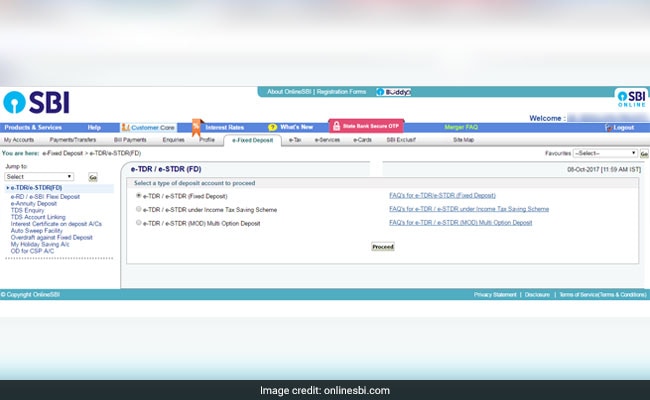Screen dimensions: 650x400
Task: Click the Copyright OnlineSBI footer text
Action: (30, 295)
